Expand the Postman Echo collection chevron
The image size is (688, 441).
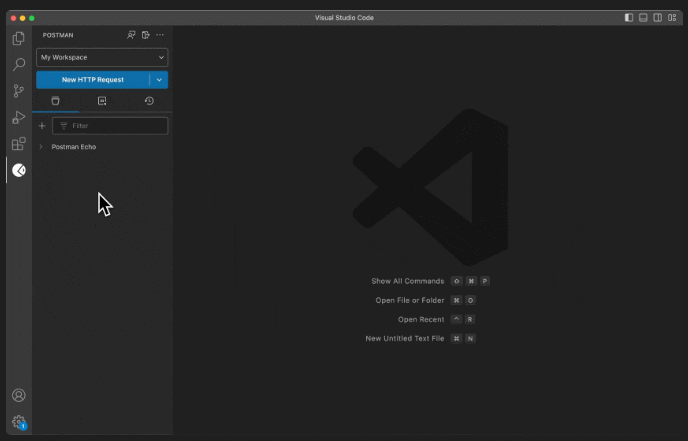pyautogui.click(x=41, y=147)
